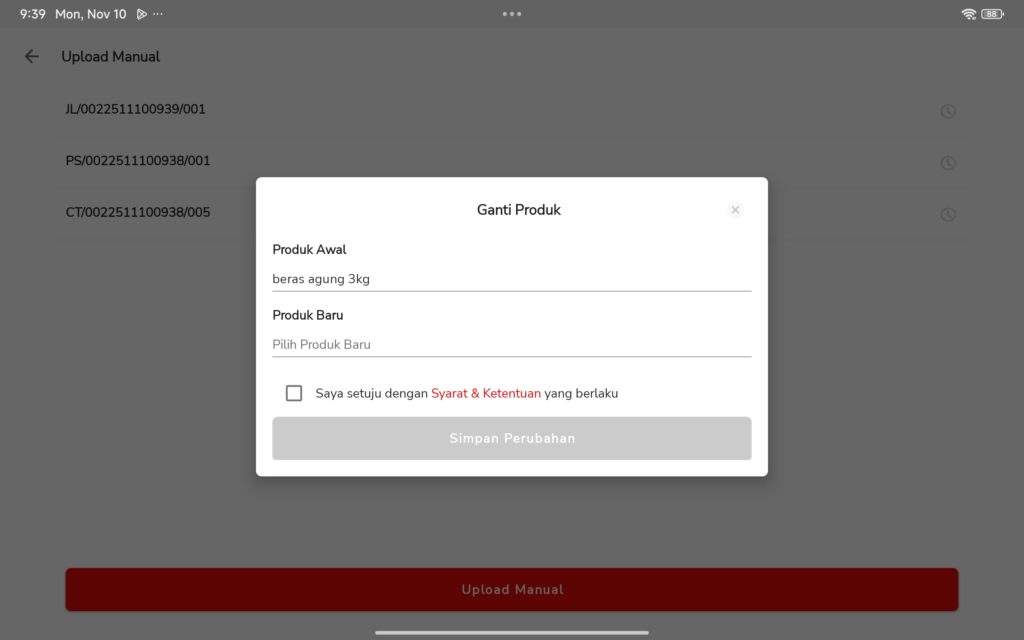This screenshot has height=640, width=1024.
Task: Close the Ganti Produk dialog
Action: tap(735, 210)
